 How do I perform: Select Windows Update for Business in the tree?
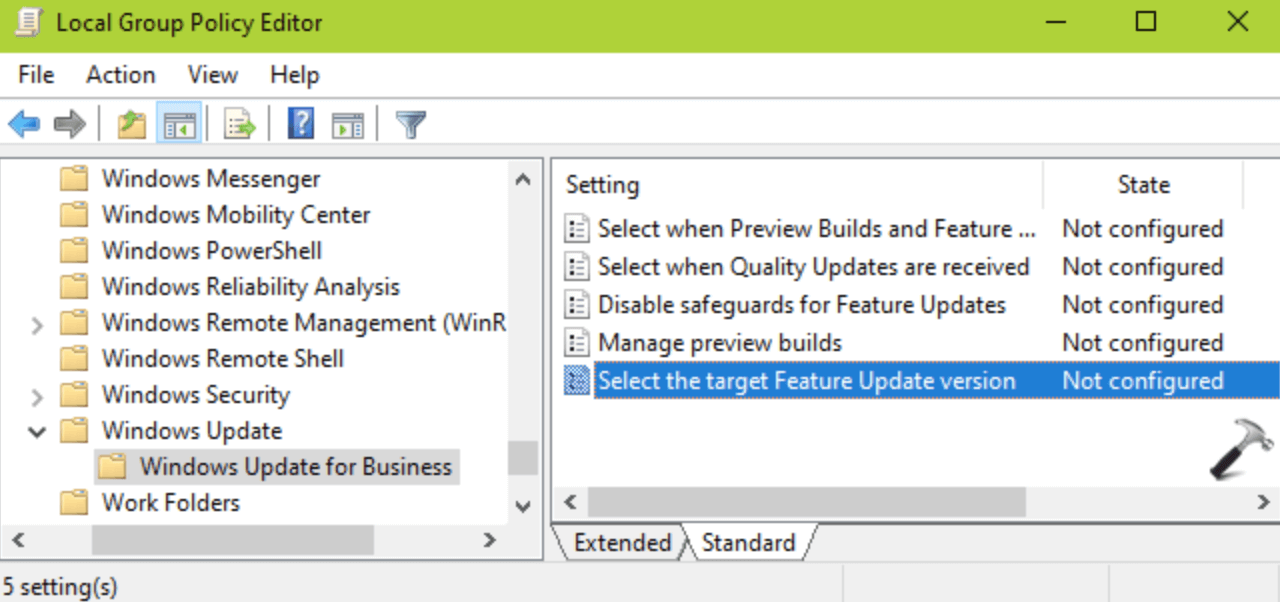(x=297, y=466)
